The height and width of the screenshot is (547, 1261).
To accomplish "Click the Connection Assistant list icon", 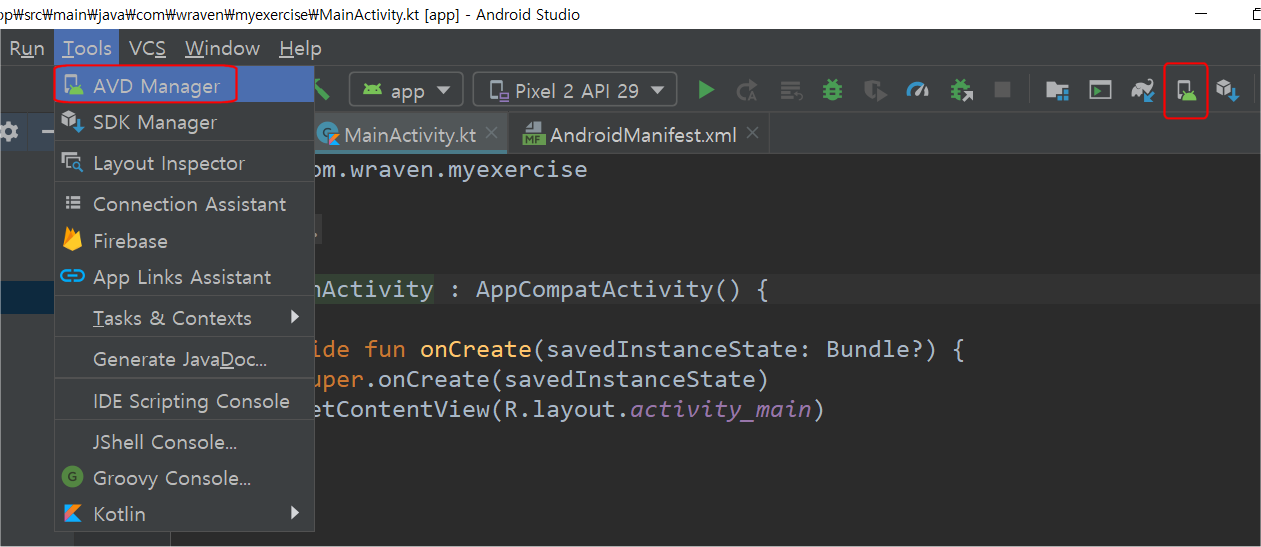I will click(x=73, y=203).
